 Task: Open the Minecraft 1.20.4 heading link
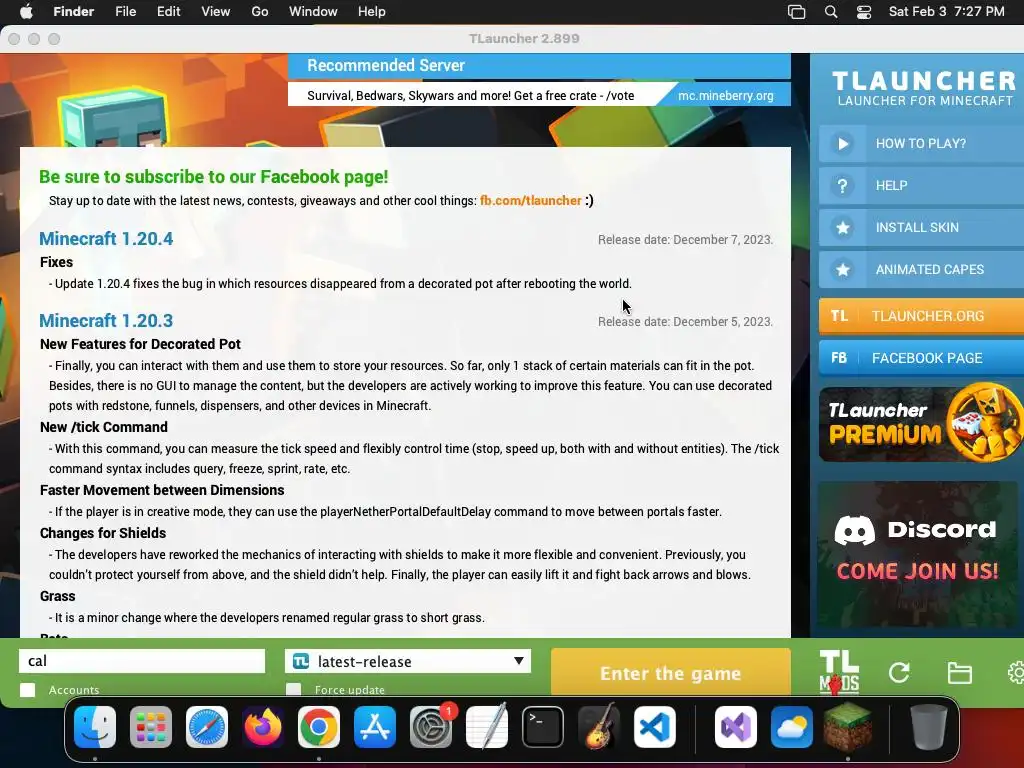(106, 238)
